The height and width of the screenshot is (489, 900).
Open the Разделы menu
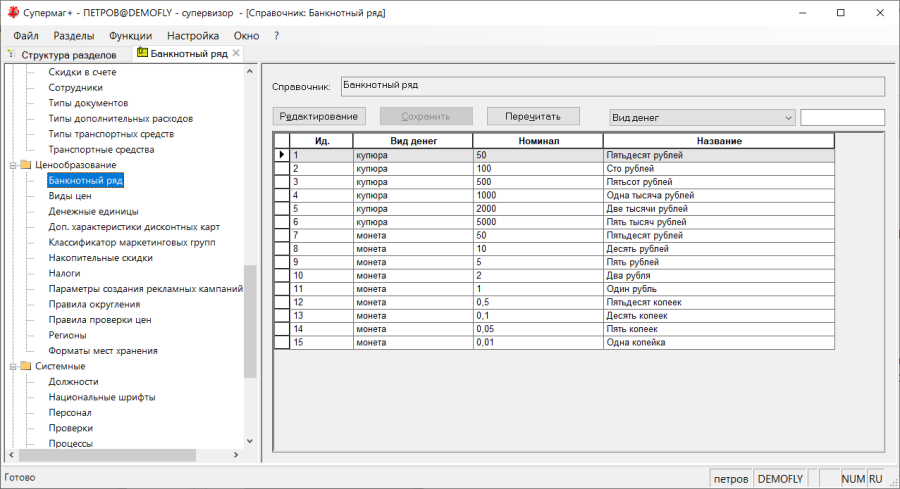[74, 35]
